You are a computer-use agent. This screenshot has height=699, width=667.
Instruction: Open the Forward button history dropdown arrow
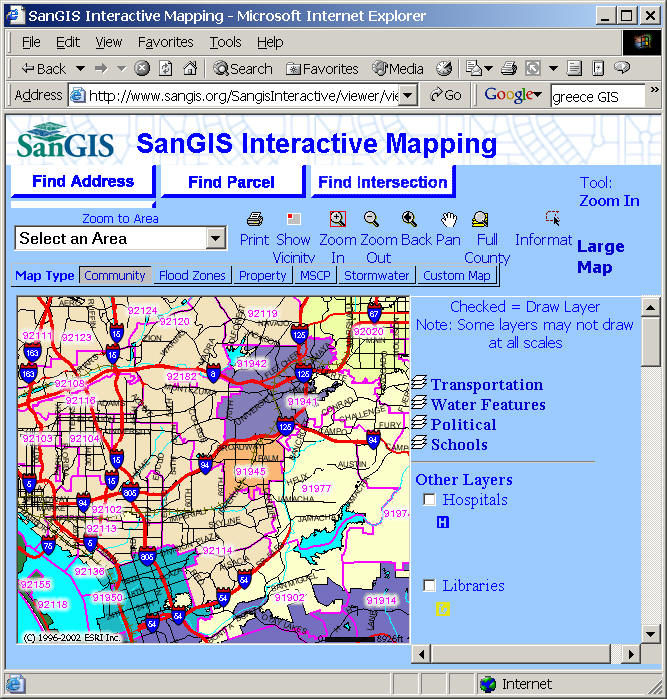(x=121, y=69)
